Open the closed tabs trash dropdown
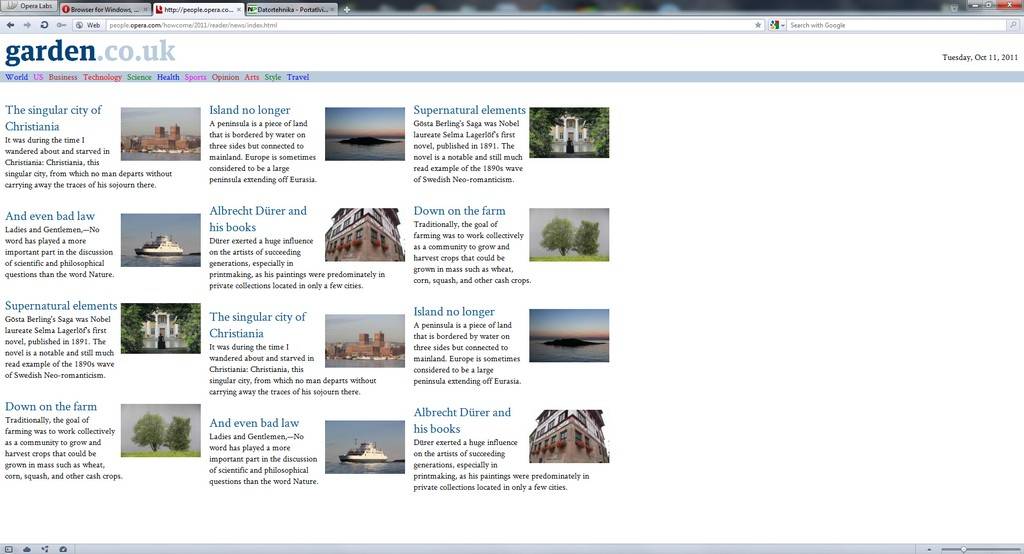Viewport: 1024px width, 554px height. (956, 8)
